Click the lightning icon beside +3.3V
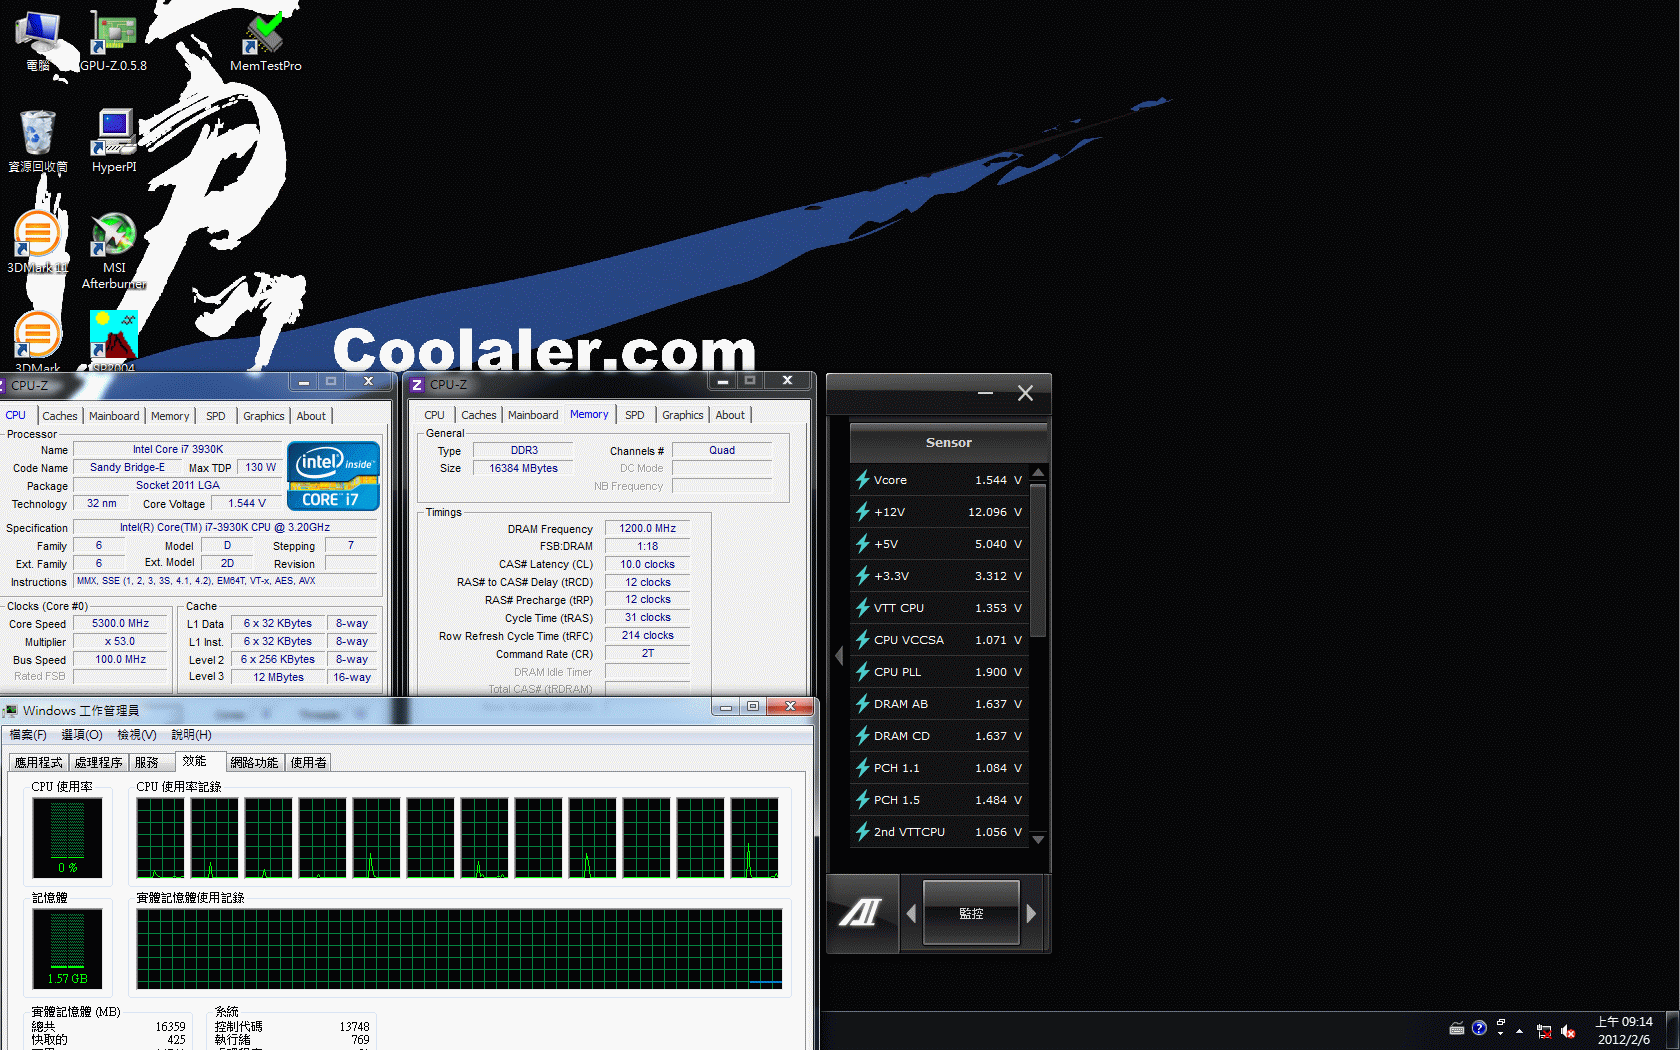Image resolution: width=1680 pixels, height=1050 pixels. click(863, 576)
